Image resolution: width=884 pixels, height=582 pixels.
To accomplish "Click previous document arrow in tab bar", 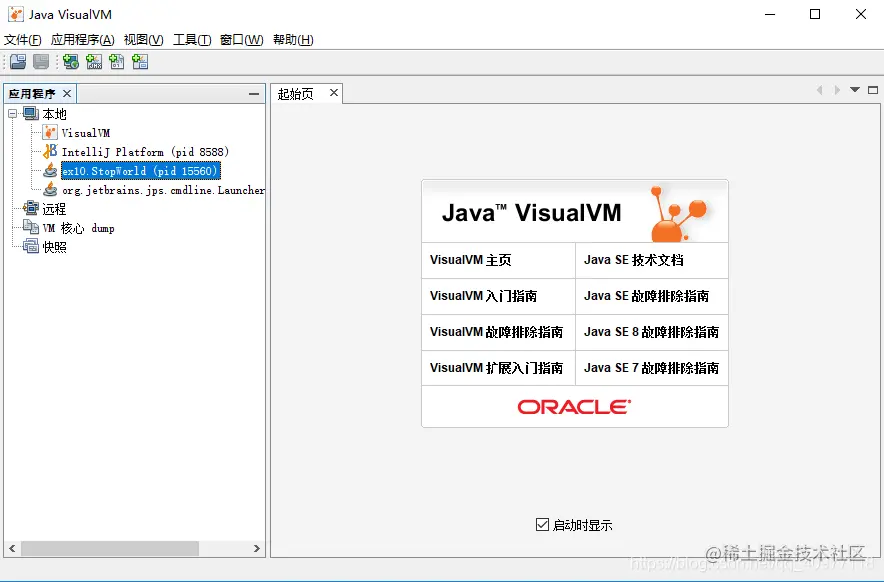I will point(820,90).
